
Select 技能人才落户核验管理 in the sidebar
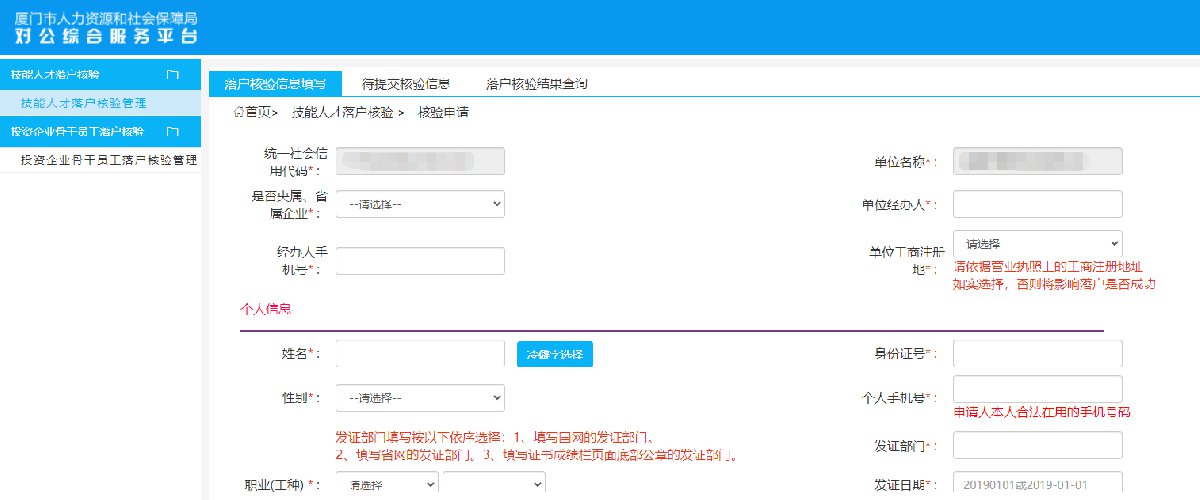[x=83, y=103]
